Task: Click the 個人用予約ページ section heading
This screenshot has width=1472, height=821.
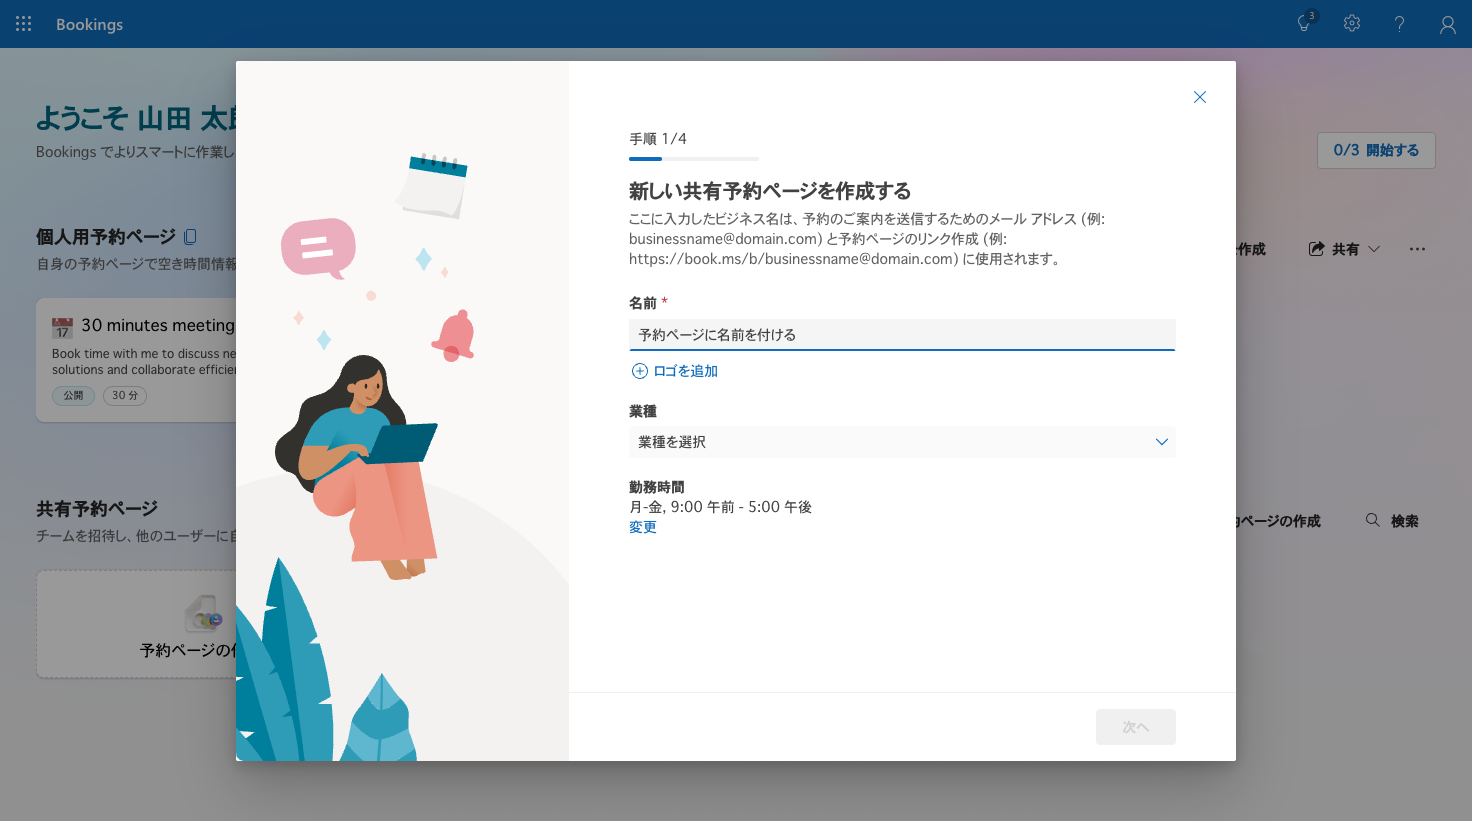Action: click(x=106, y=237)
